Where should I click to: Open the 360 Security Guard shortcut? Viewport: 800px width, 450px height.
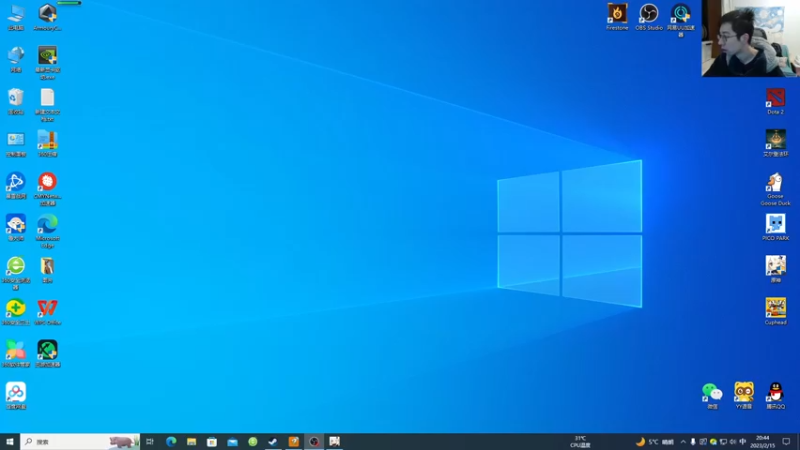tap(16, 312)
